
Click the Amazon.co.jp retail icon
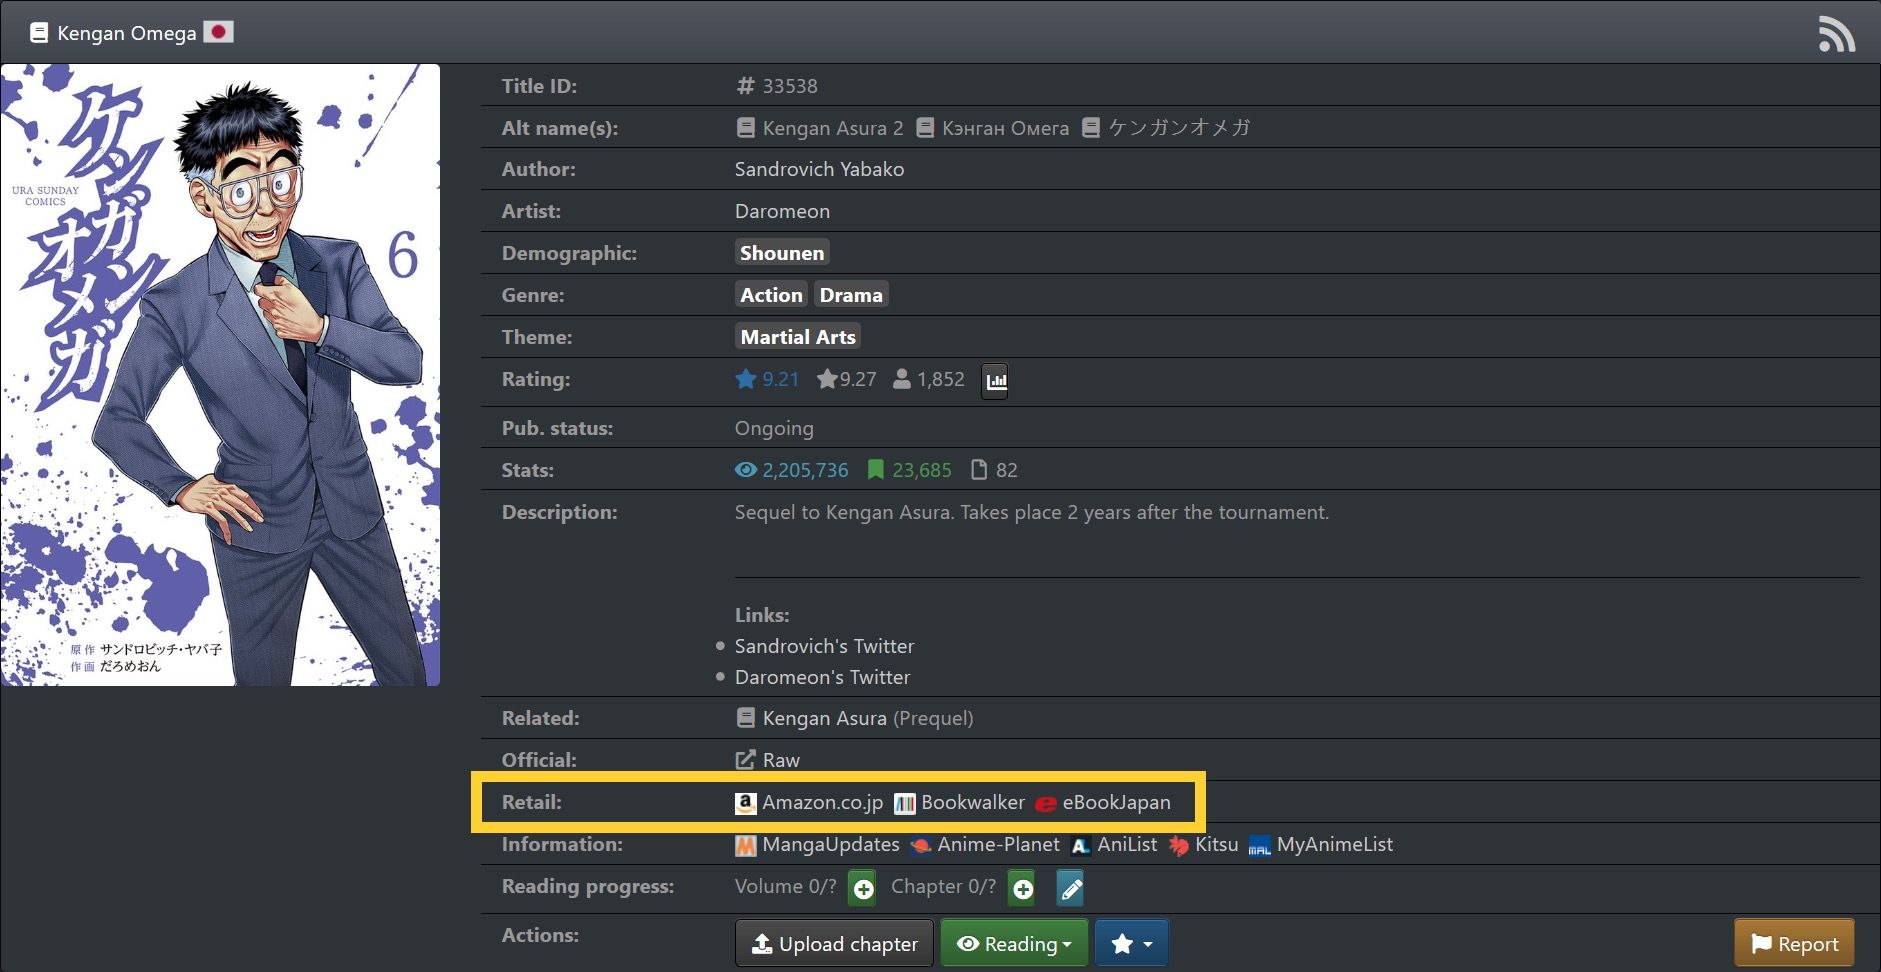pyautogui.click(x=745, y=803)
